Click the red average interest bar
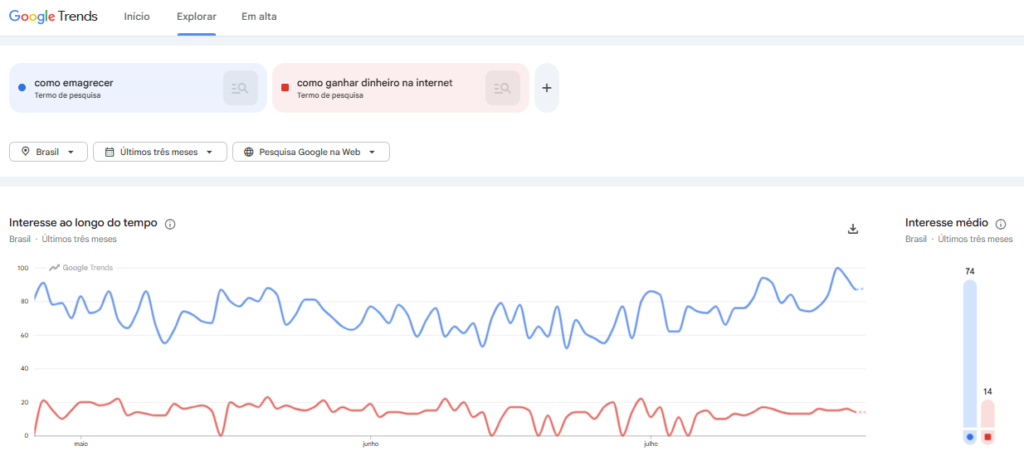1024x475 pixels. point(987,414)
